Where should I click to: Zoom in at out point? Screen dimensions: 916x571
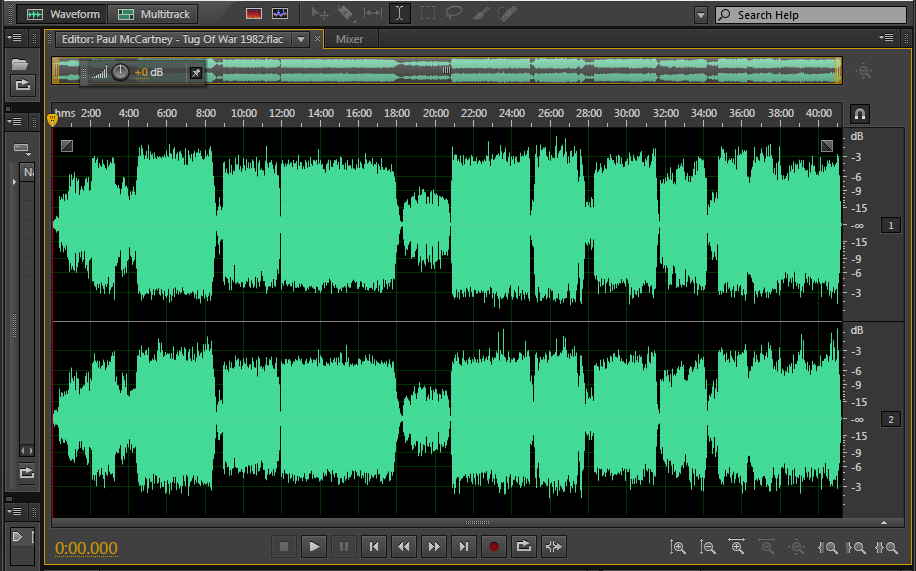pos(856,548)
